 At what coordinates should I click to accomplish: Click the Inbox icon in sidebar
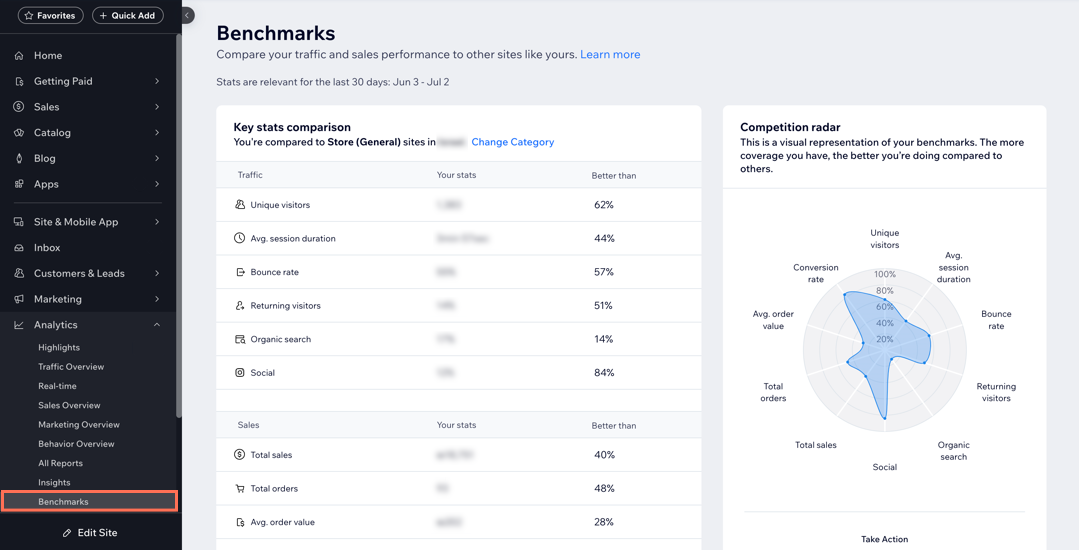[x=19, y=248]
